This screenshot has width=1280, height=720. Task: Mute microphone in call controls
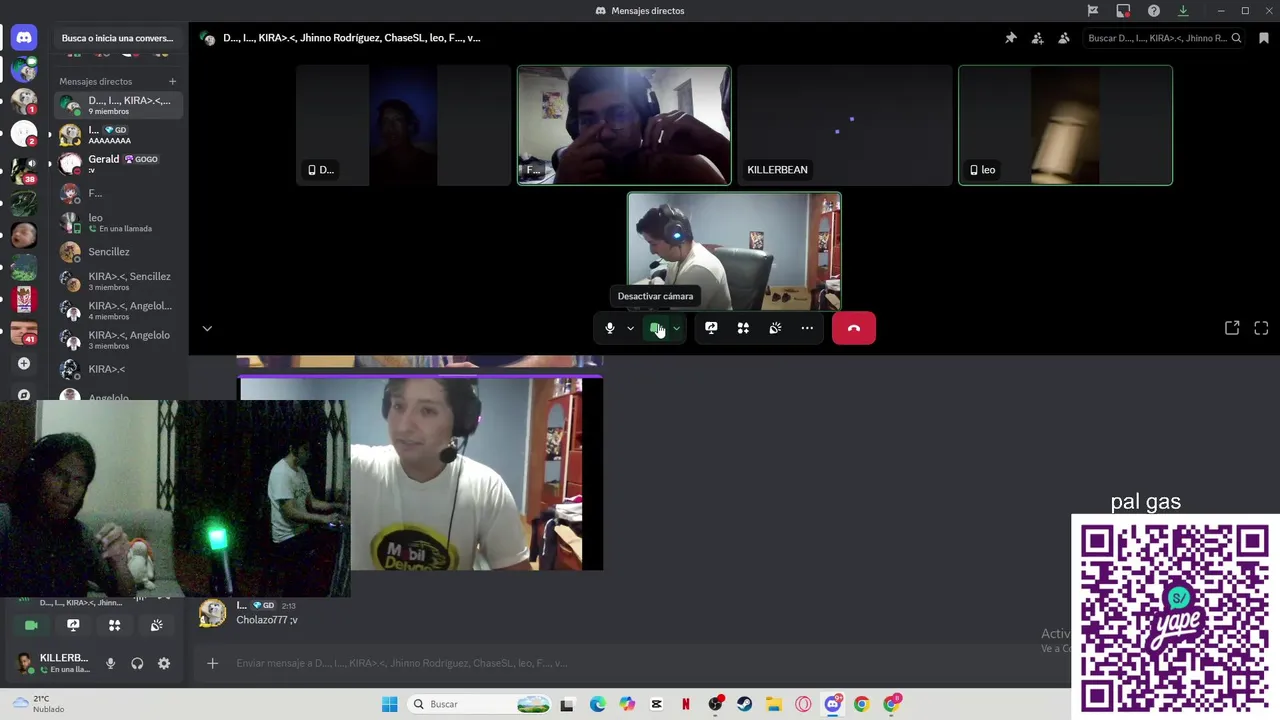[609, 328]
